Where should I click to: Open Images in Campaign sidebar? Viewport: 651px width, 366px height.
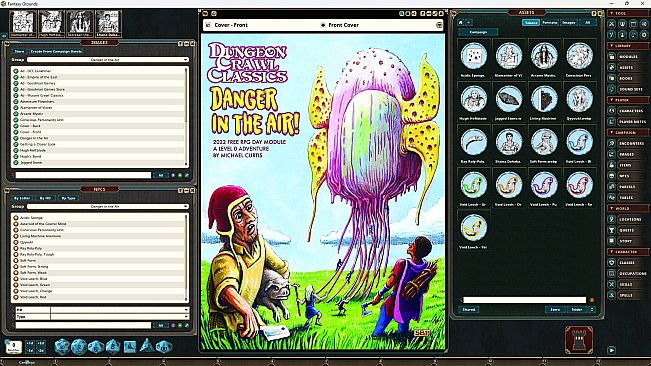pyautogui.click(x=628, y=154)
